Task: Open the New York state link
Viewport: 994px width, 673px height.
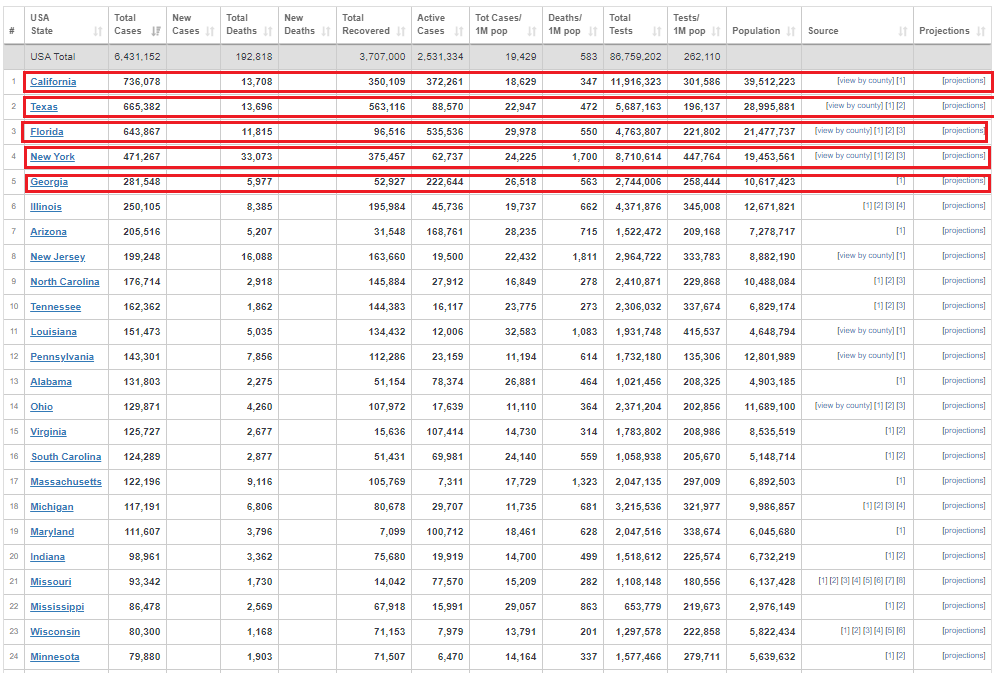Action: pyautogui.click(x=53, y=157)
